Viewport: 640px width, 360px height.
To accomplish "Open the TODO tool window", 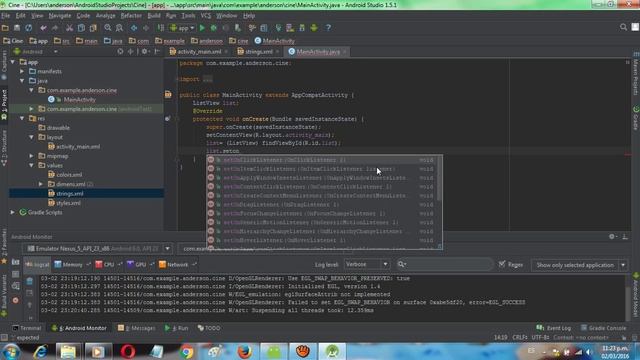I will (209, 328).
